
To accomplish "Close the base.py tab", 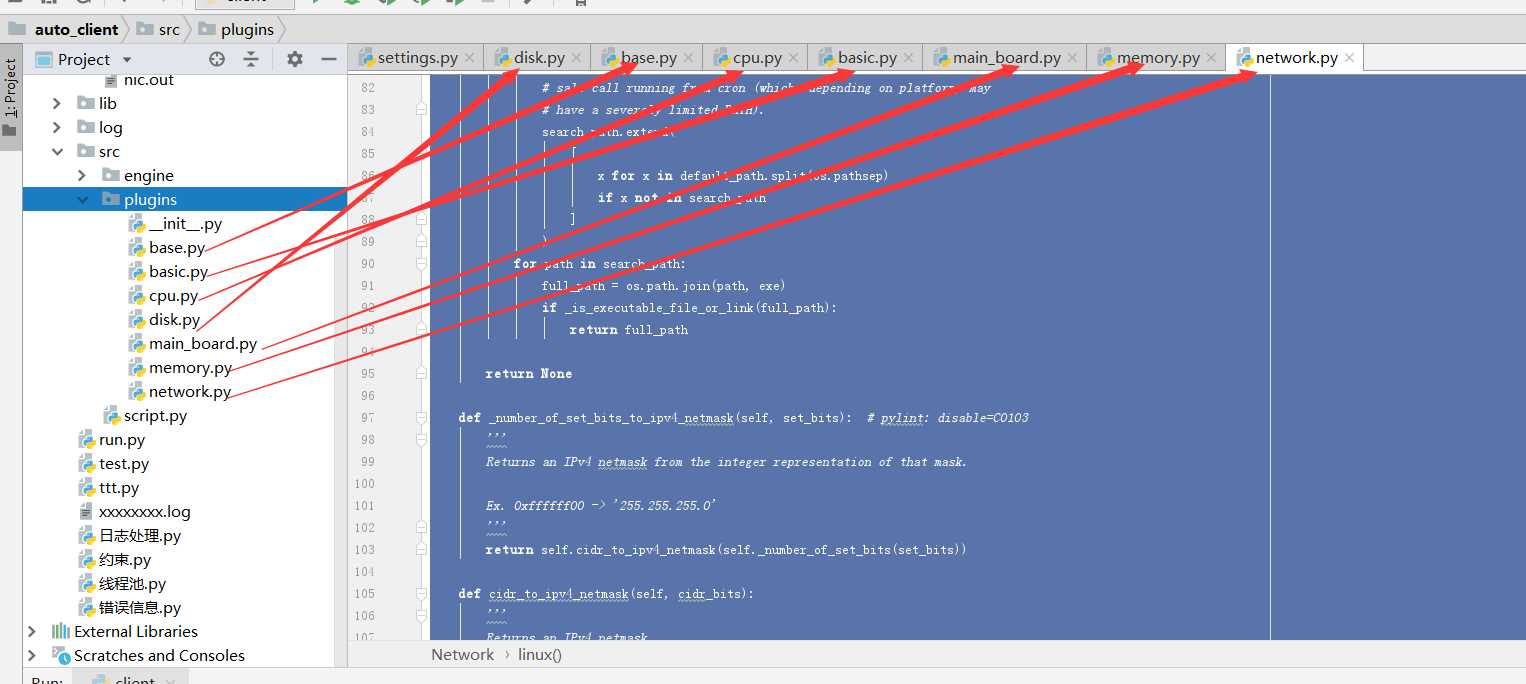I will click(688, 58).
